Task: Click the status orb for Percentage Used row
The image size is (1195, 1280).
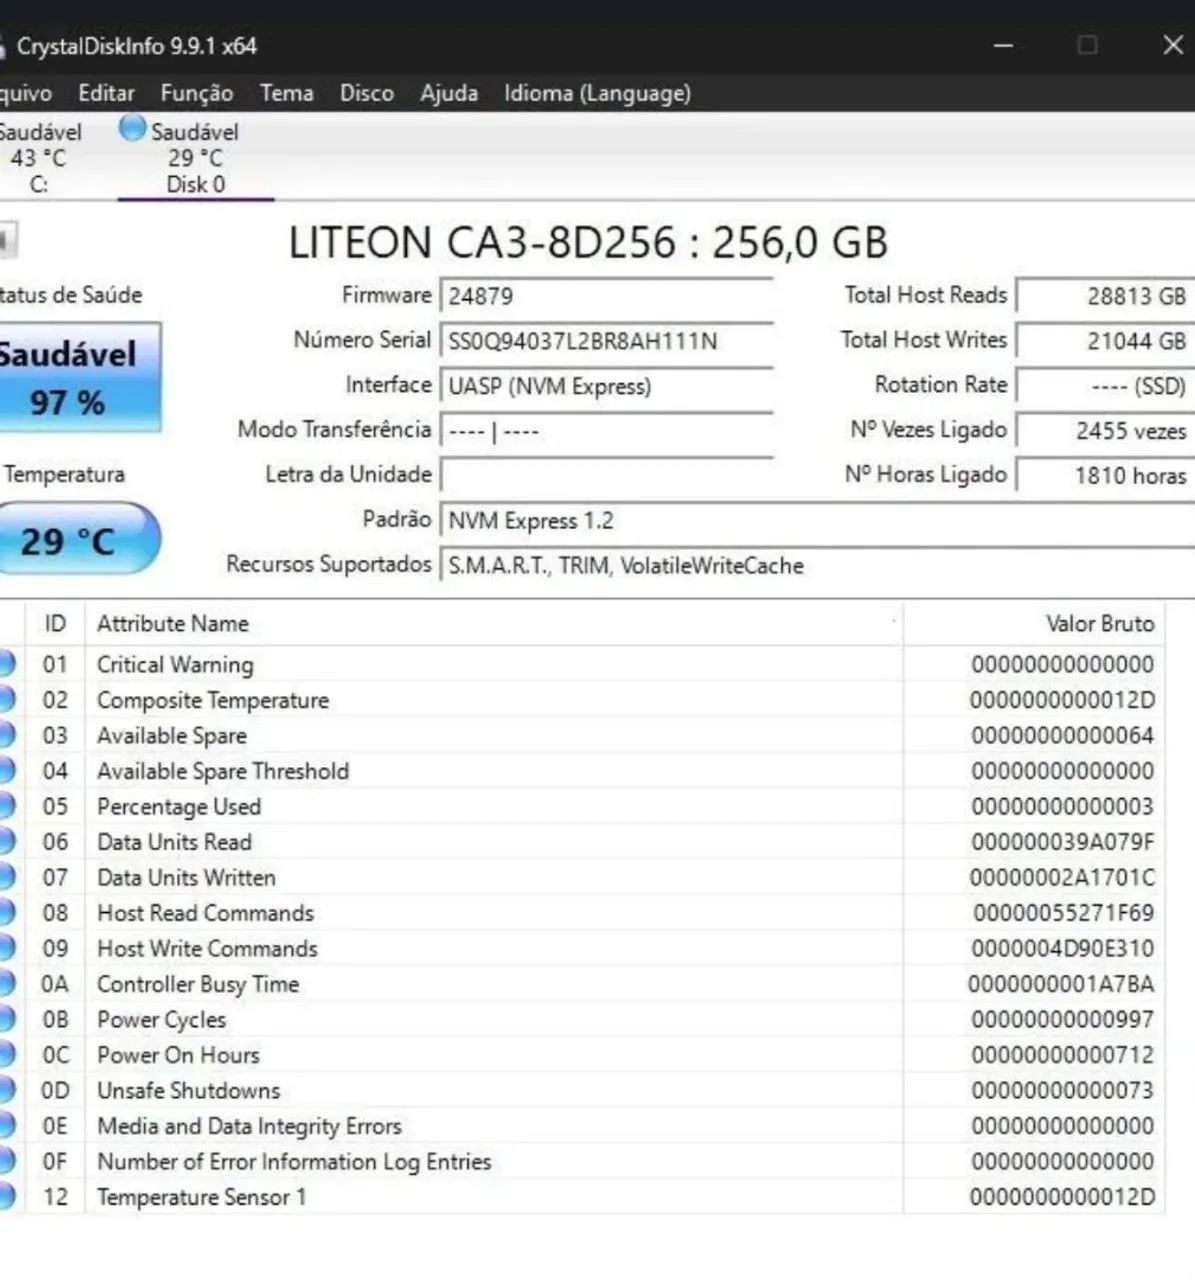Action: (x=6, y=806)
